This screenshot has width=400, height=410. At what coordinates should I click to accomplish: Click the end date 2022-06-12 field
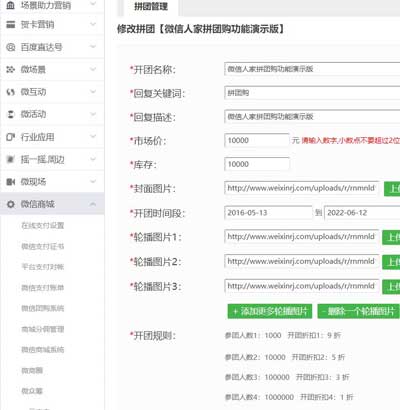pos(362,213)
